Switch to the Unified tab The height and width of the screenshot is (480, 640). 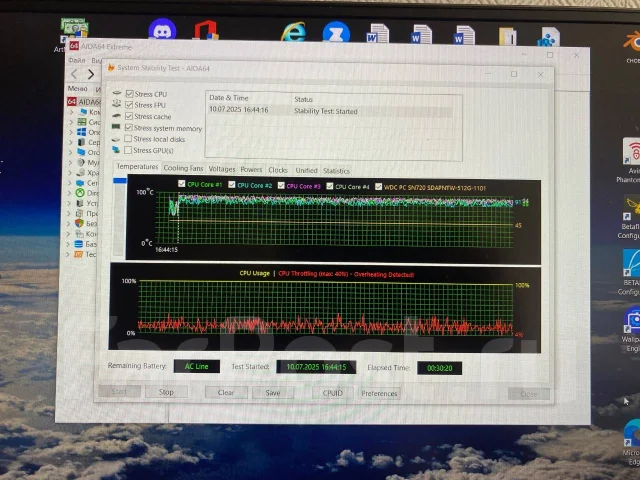click(306, 170)
